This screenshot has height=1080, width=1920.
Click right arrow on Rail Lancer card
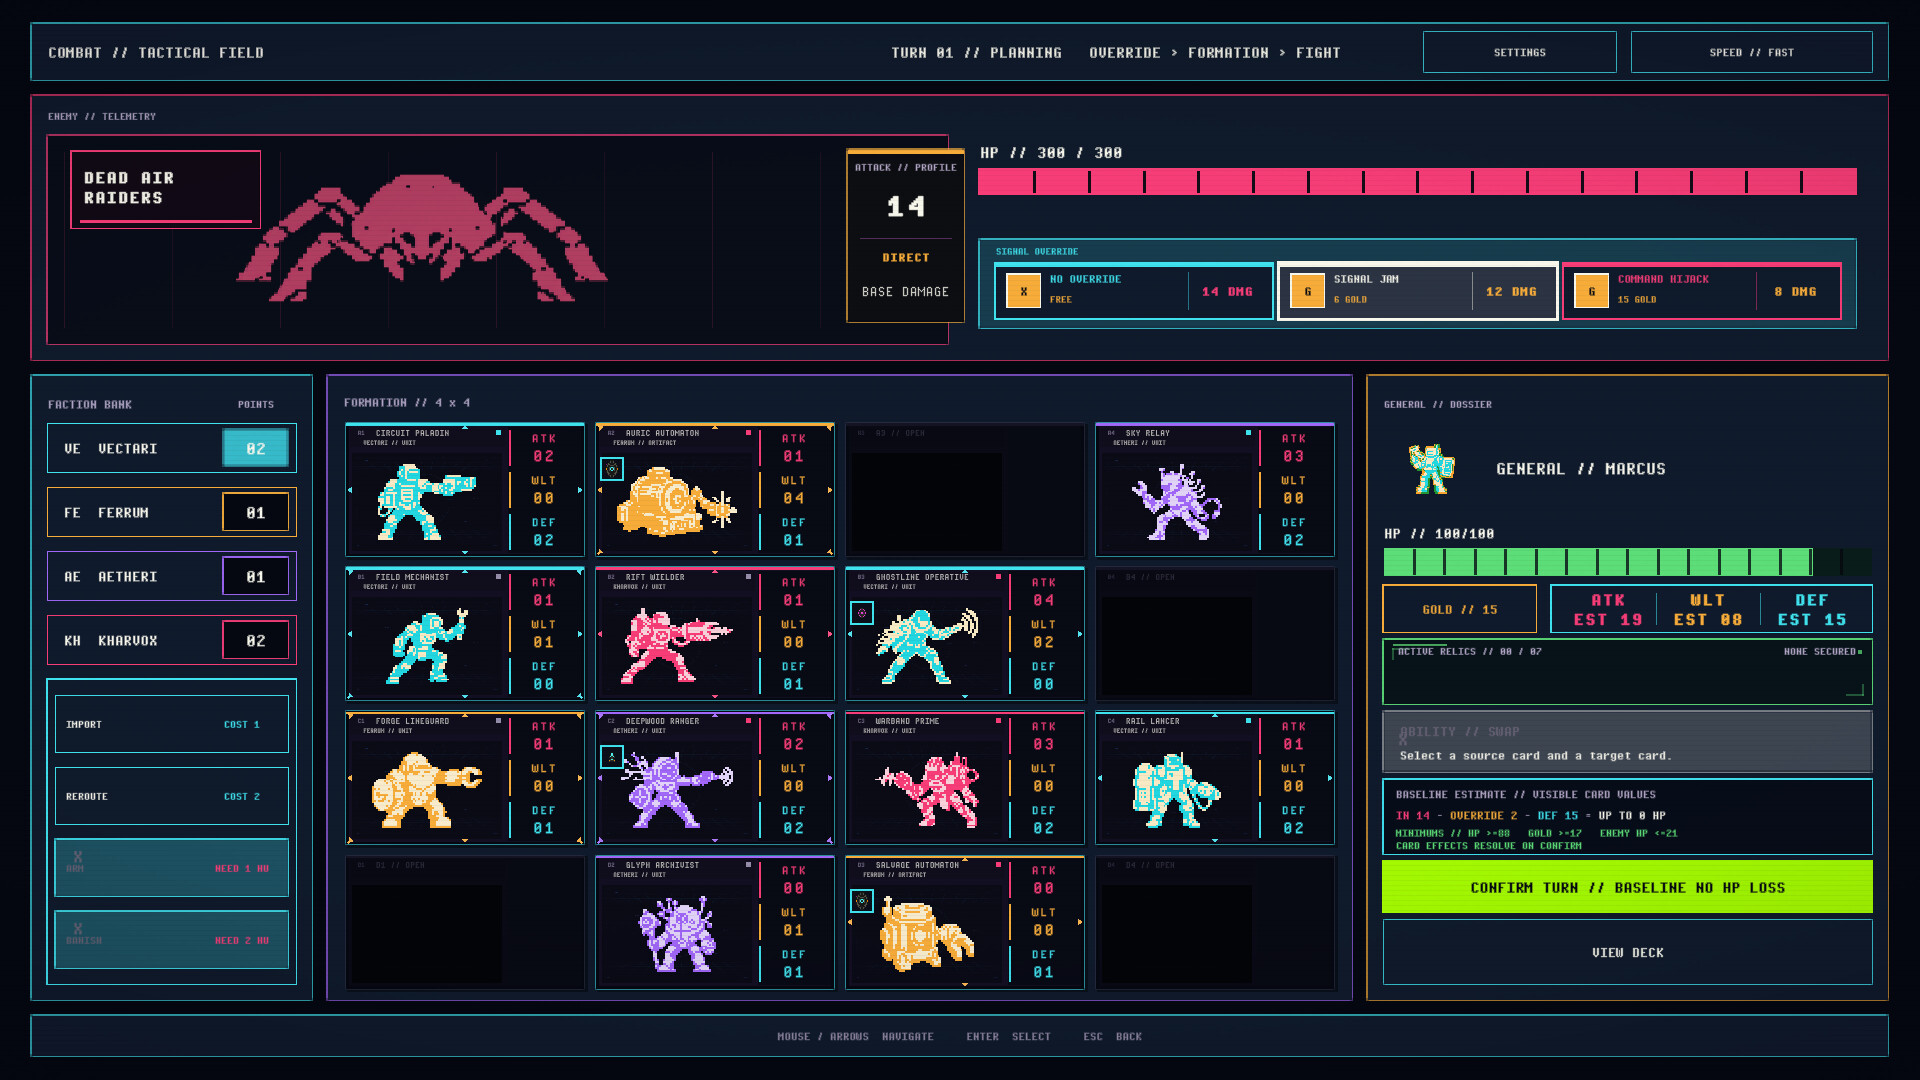1330,778
